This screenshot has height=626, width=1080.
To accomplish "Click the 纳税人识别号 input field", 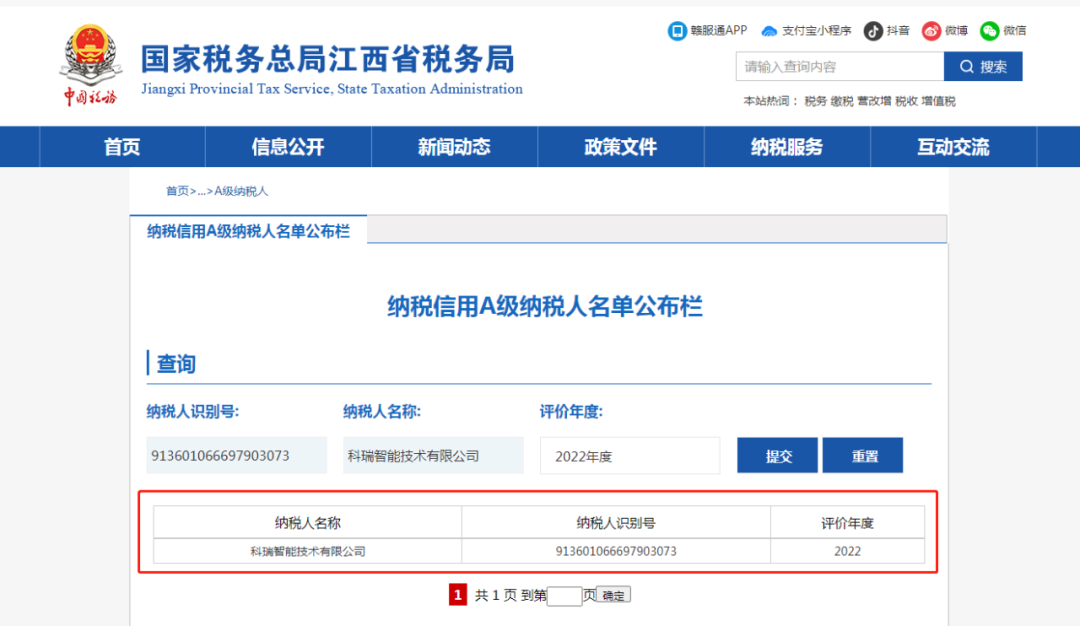I will click(236, 456).
